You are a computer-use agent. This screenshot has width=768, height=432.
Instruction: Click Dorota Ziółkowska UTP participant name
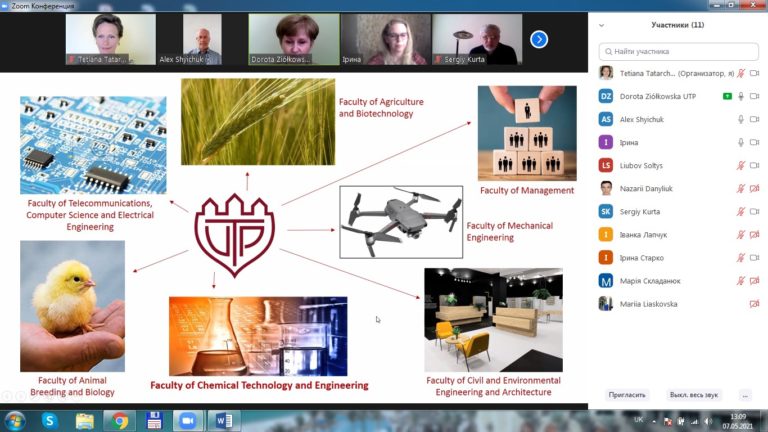(658, 96)
